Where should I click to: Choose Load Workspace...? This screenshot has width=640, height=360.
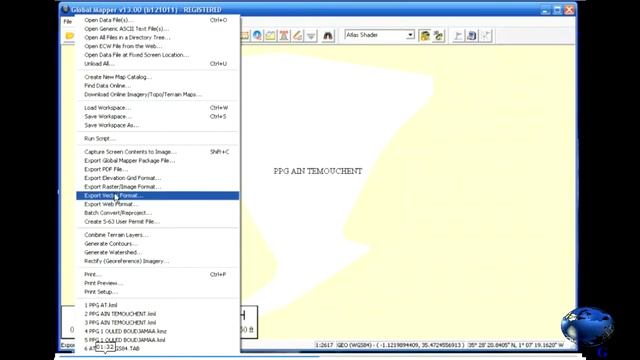(158, 108)
